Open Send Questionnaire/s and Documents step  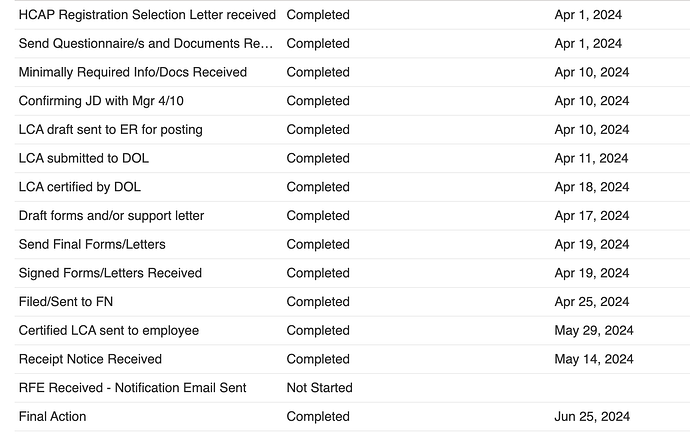[x=146, y=43]
